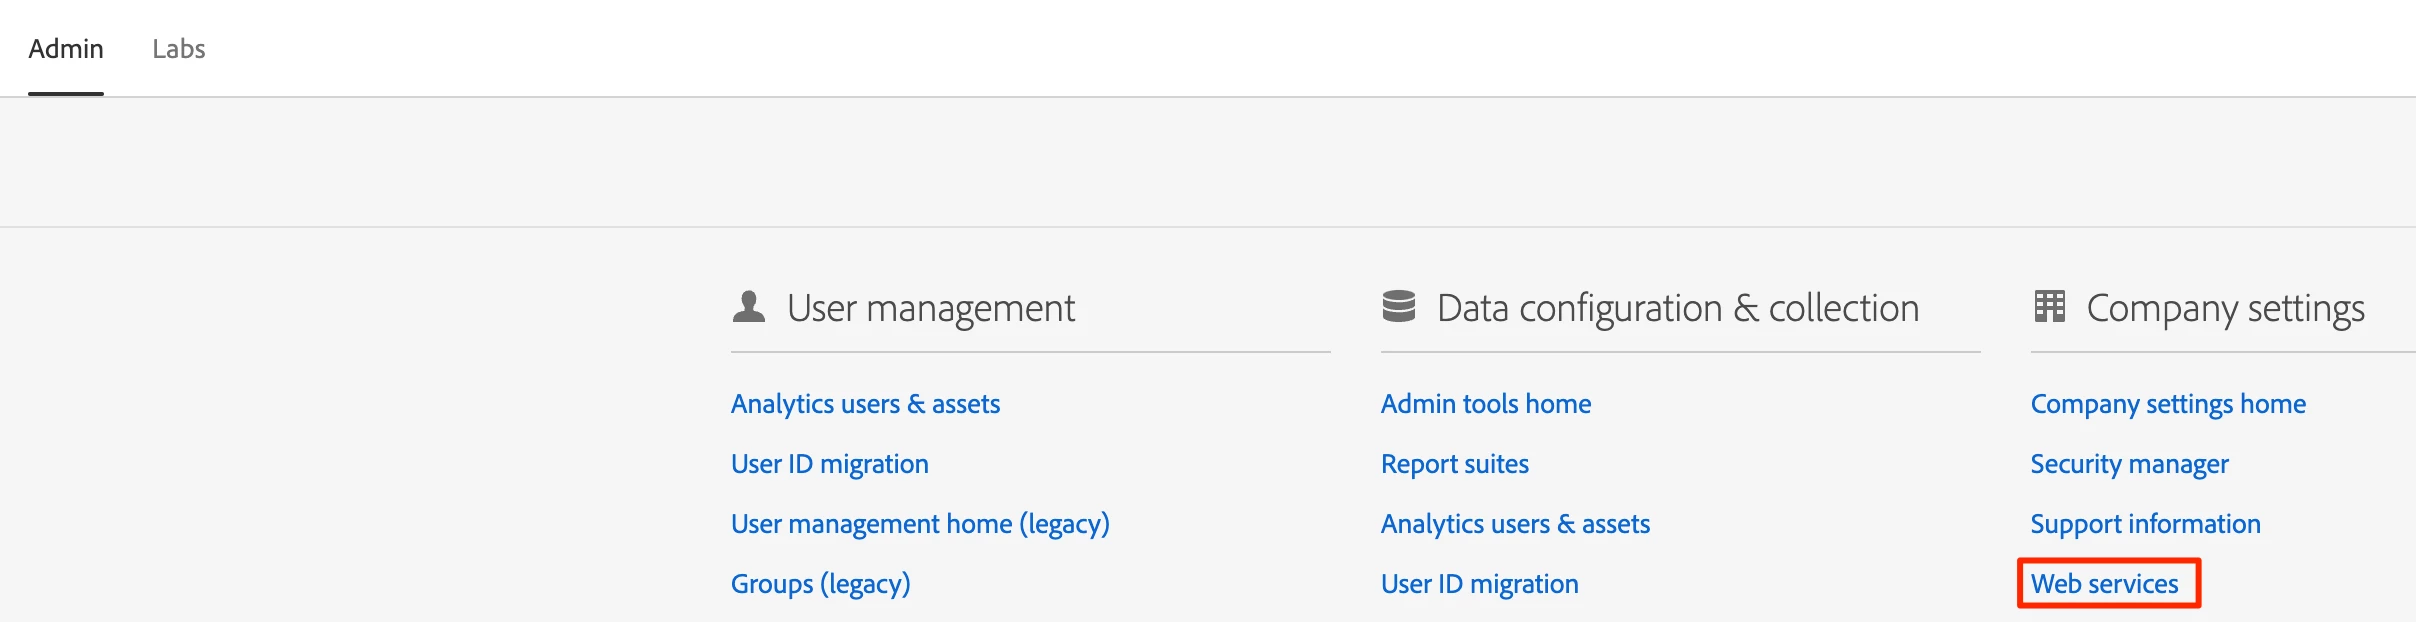Open the Groups (legacy) link

820,584
